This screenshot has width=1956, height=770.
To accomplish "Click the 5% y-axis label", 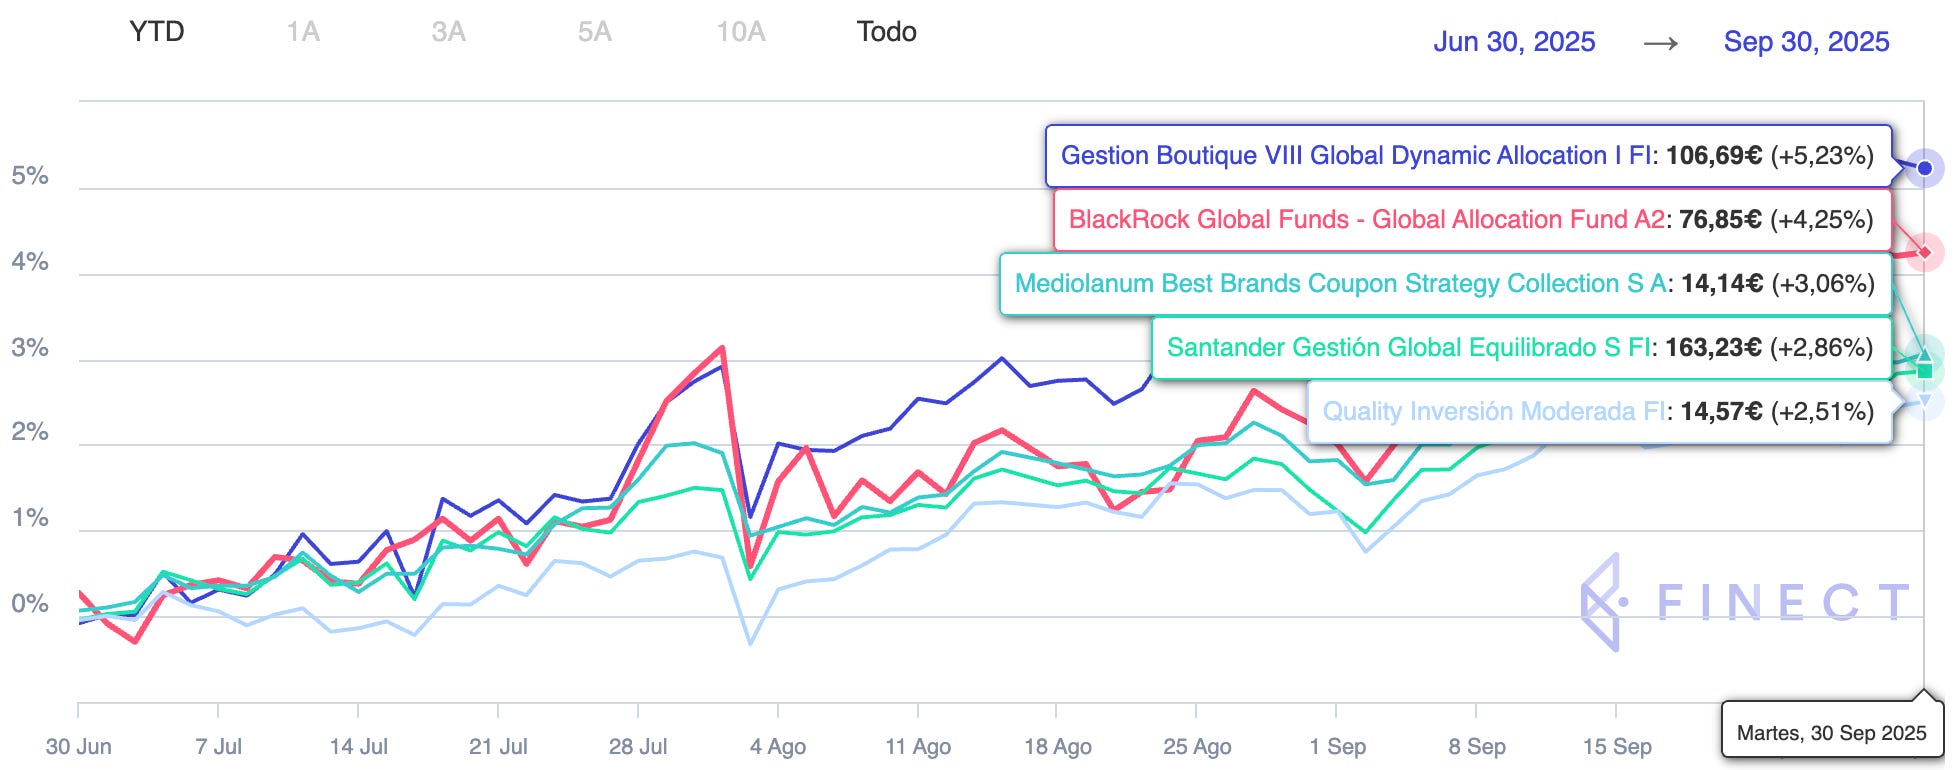I will point(30,176).
